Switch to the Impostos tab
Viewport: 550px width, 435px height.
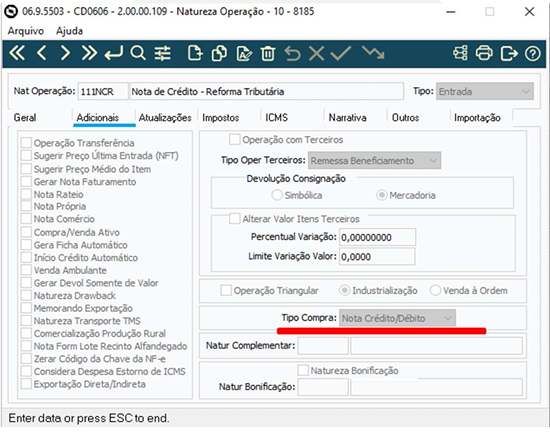[221, 118]
